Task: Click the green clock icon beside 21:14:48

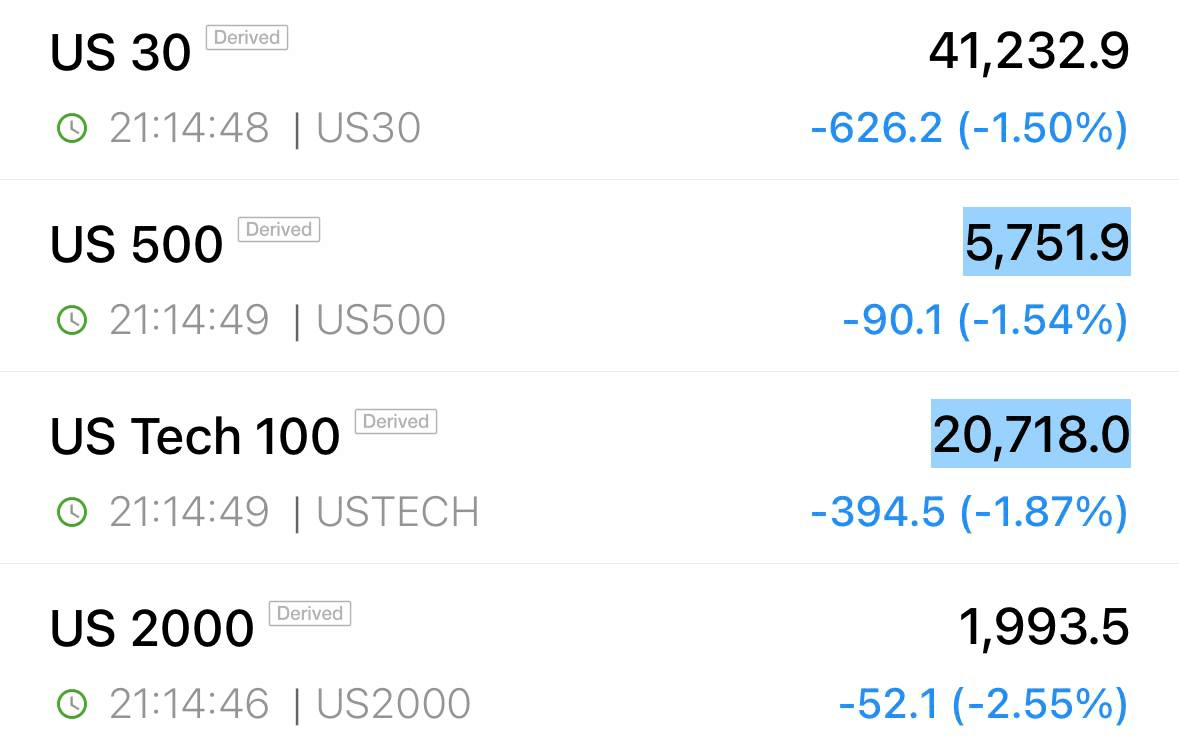Action: pyautogui.click(x=72, y=128)
